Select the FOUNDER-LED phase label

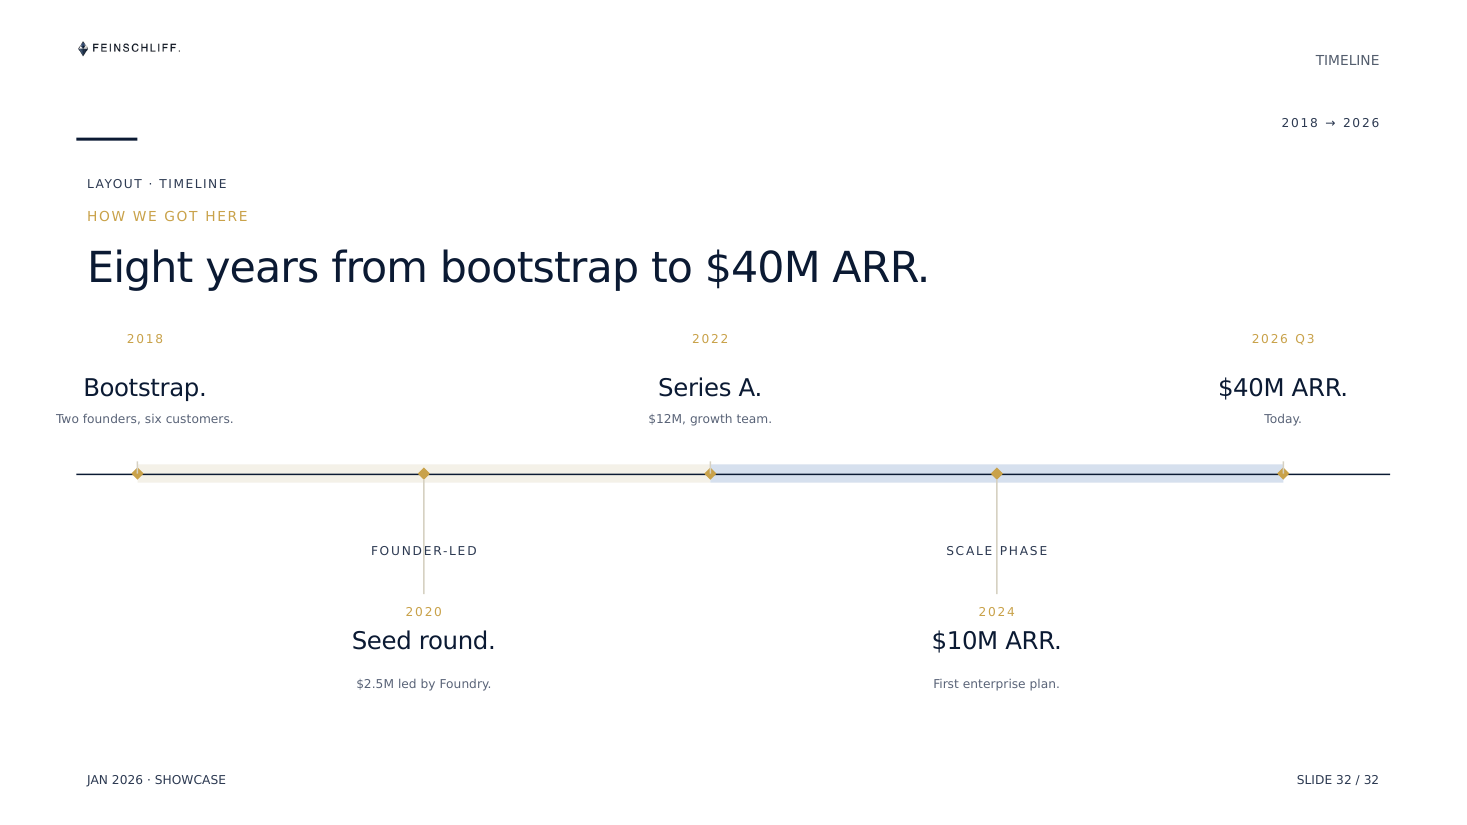tap(424, 551)
